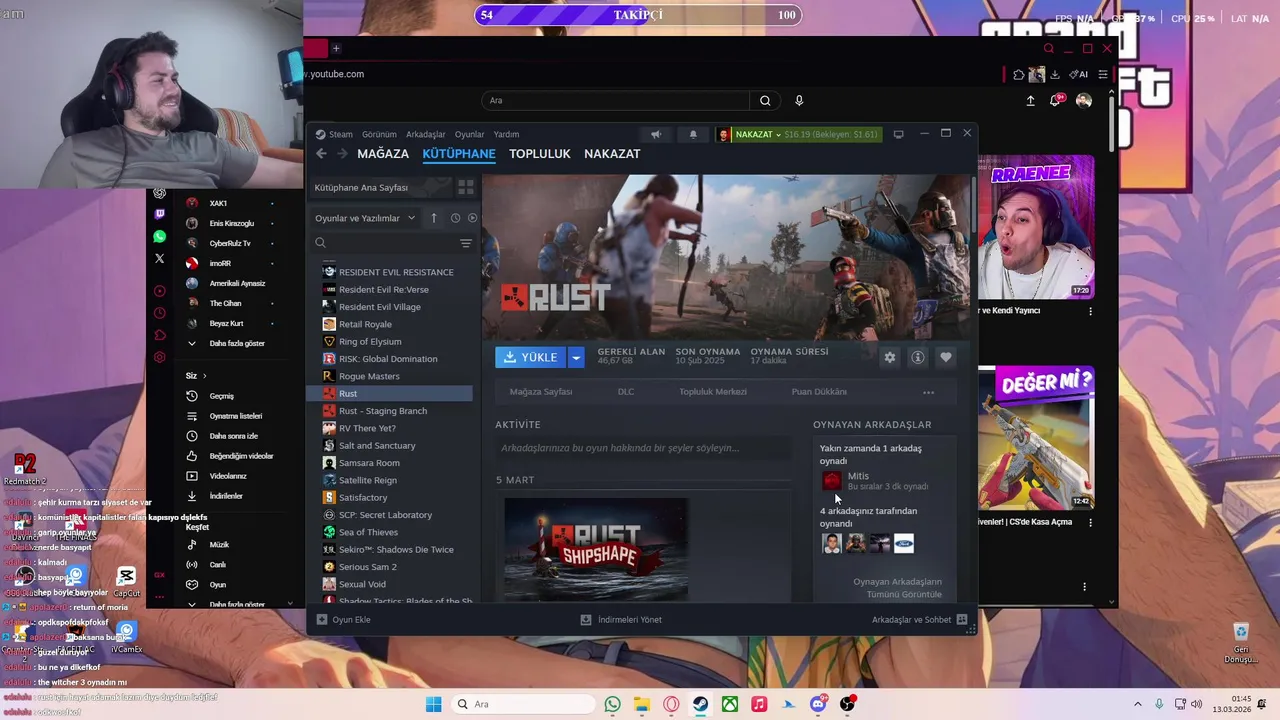Screen dimensions: 1280x720
Task: Open Steam announcements megaphone icon
Action: [656, 134]
